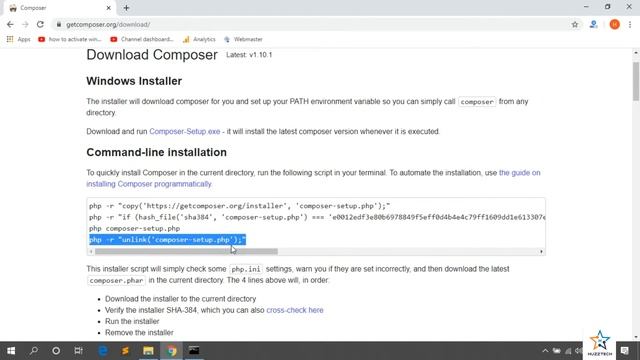Open Chrome's three-dot menu
Viewport: 640px width, 360px height.
pos(630,24)
